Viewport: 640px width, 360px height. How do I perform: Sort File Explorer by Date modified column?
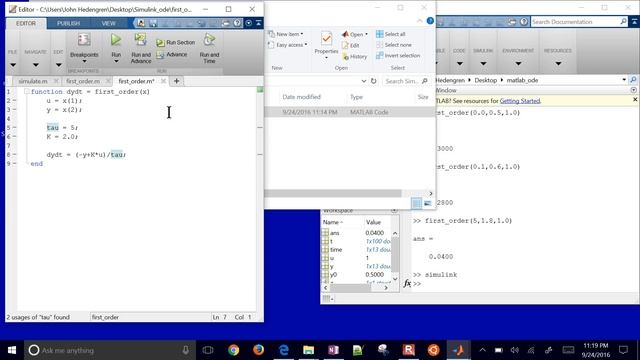302,97
